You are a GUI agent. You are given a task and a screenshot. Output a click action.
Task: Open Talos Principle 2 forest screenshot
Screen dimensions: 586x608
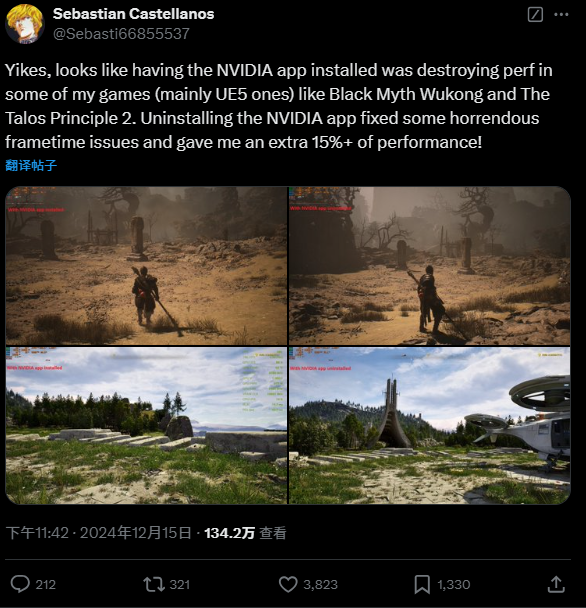click(x=146, y=426)
